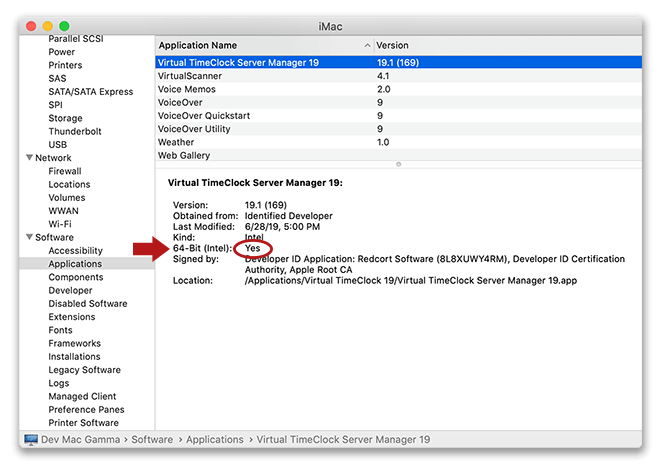Select the VoiceOver Utility row
This screenshot has height=465, width=660.
(x=399, y=129)
